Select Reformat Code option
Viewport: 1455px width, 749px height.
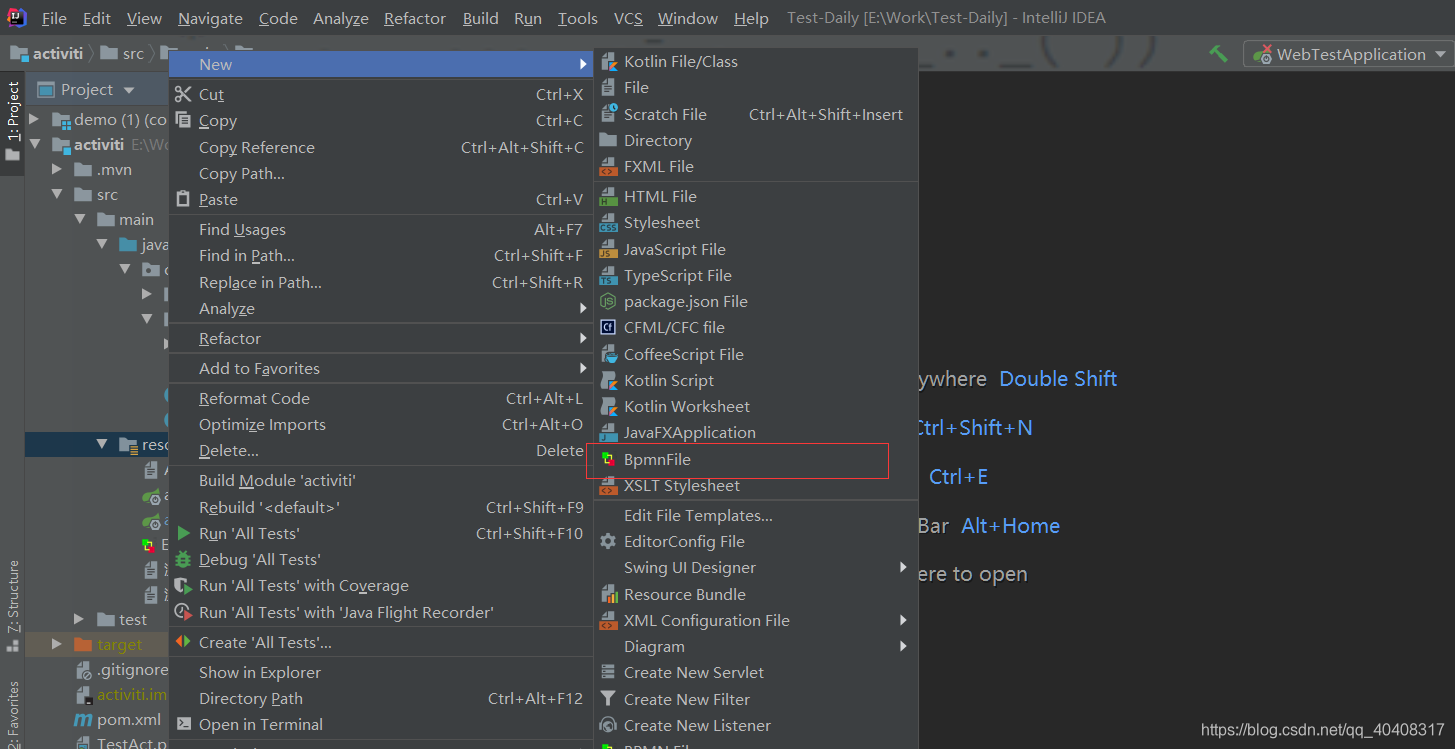click(x=381, y=399)
